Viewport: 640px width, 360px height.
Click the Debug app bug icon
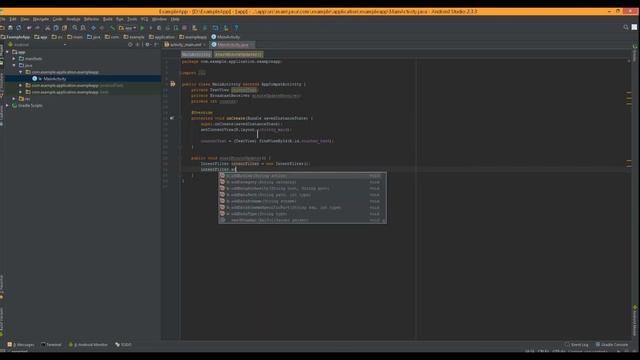[x=159, y=28]
